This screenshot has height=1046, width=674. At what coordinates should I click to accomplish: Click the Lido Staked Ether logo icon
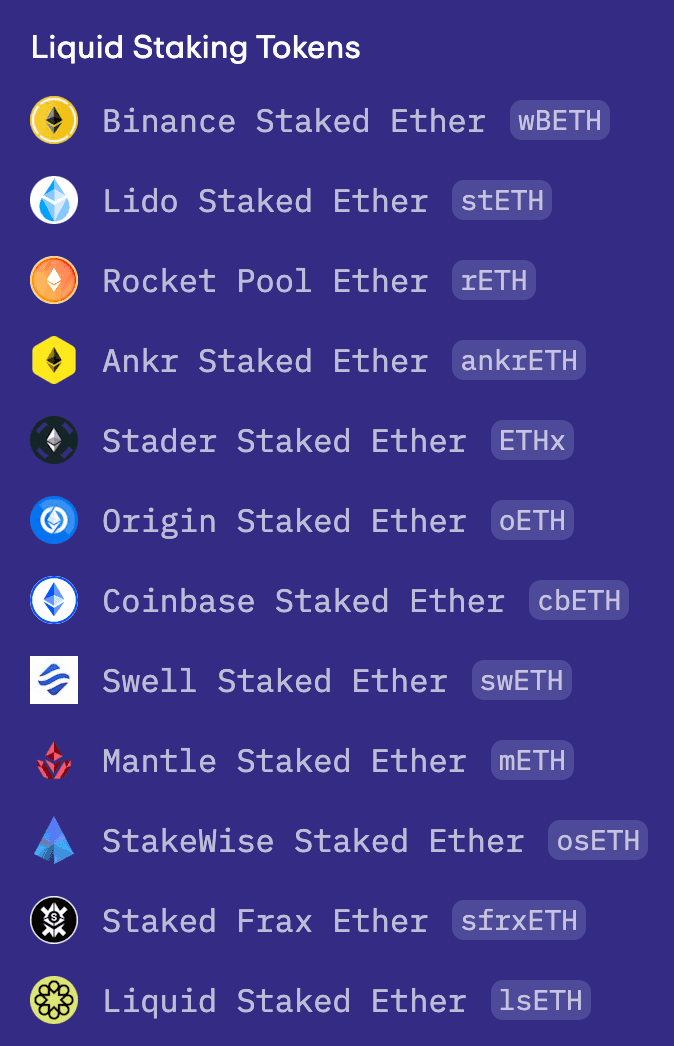(54, 201)
